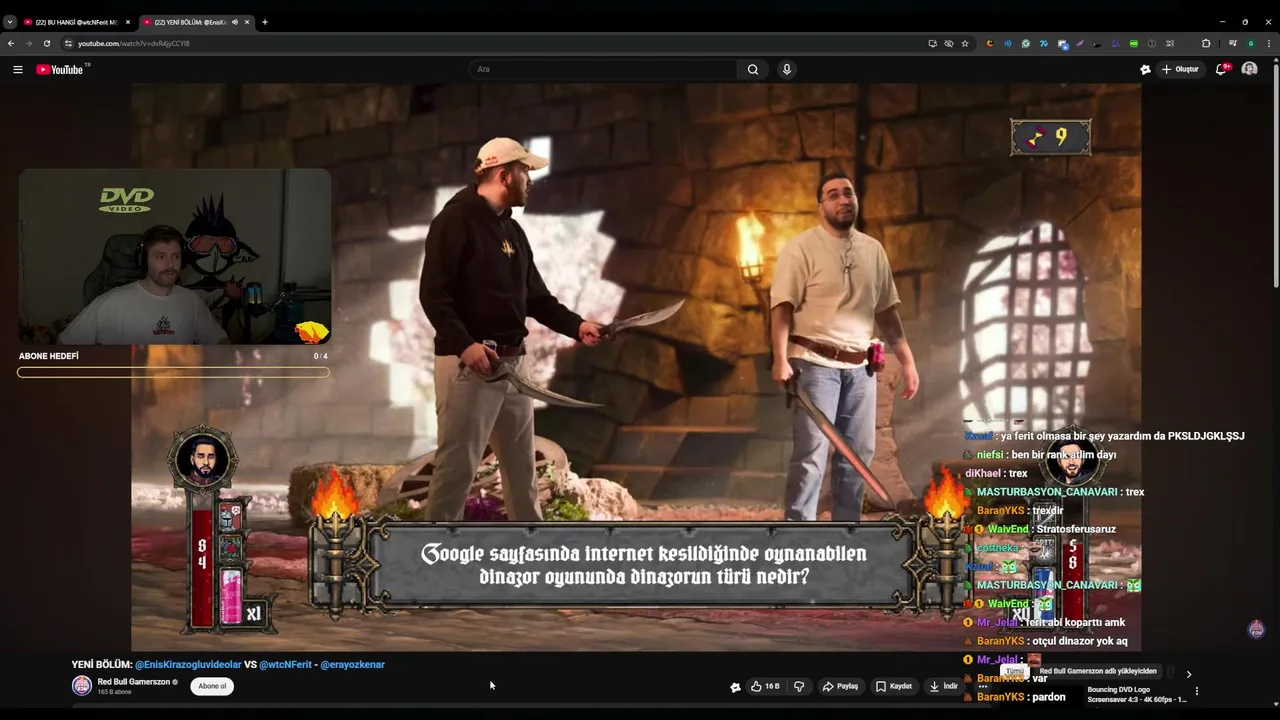
Task: Close the YENİ BÖLÜM tab
Action: pyautogui.click(x=247, y=22)
